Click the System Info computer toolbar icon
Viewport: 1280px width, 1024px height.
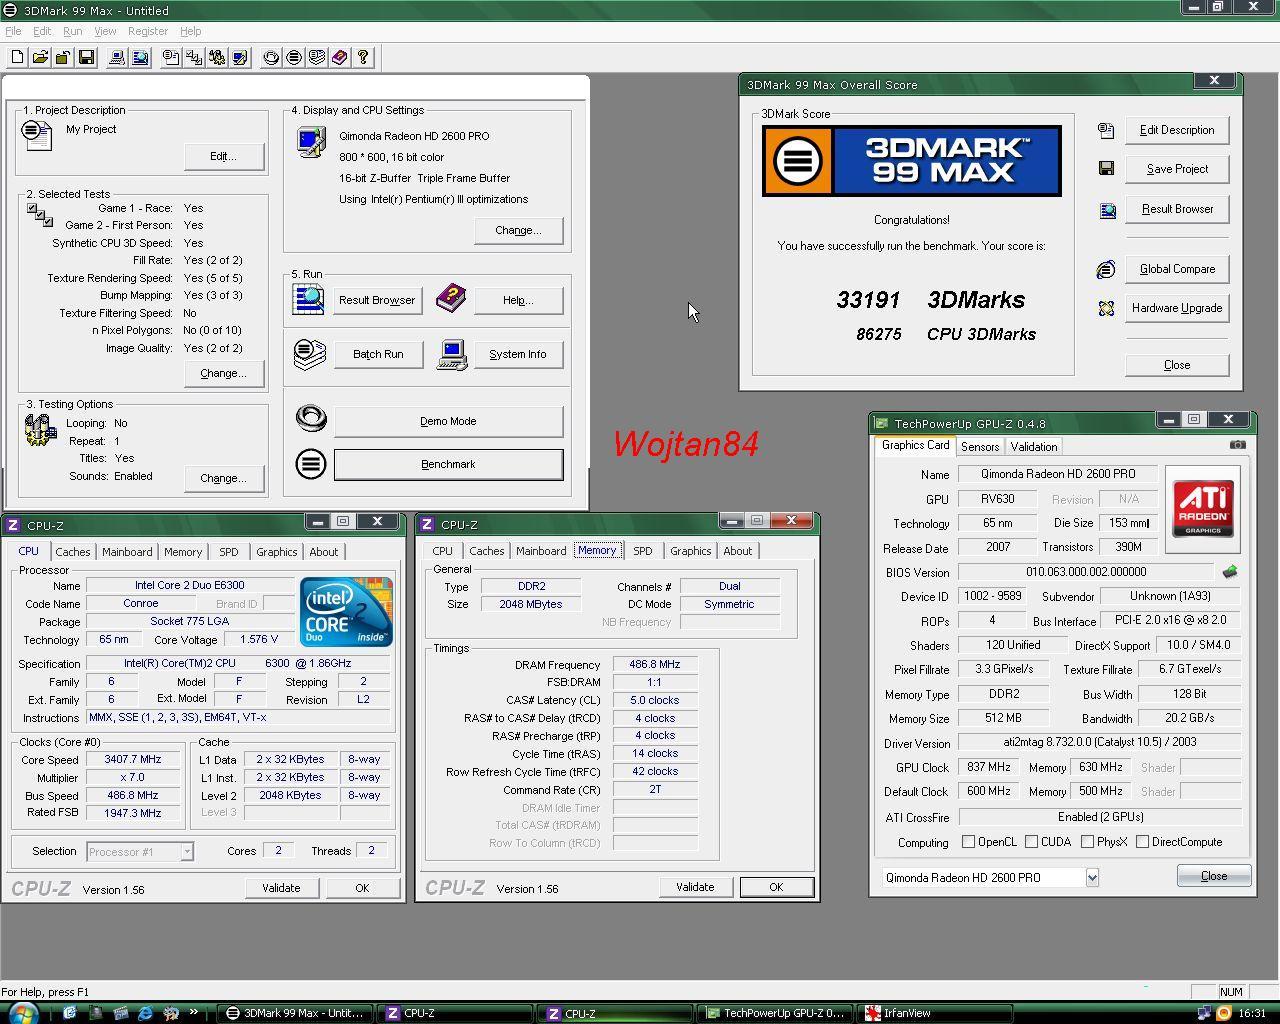[x=117, y=57]
